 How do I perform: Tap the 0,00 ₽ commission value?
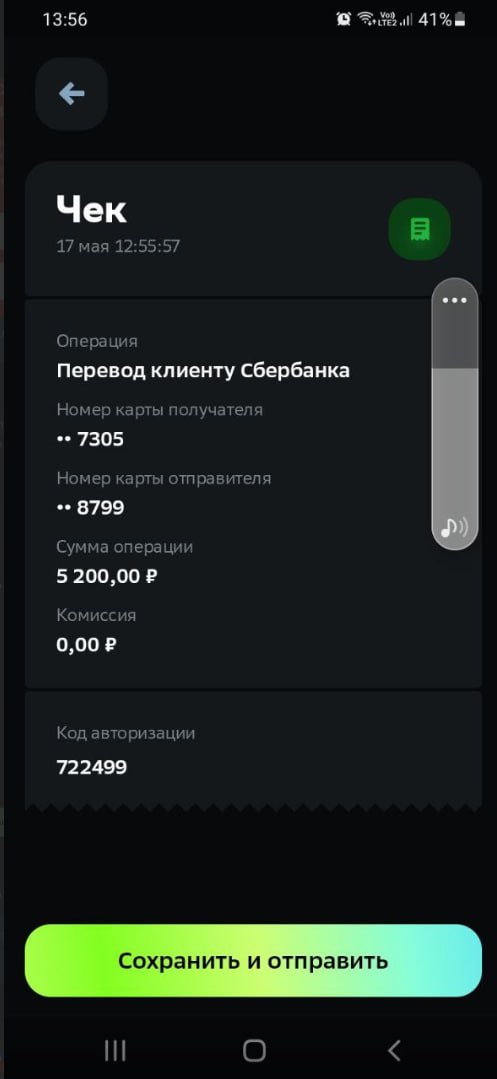[x=86, y=645]
